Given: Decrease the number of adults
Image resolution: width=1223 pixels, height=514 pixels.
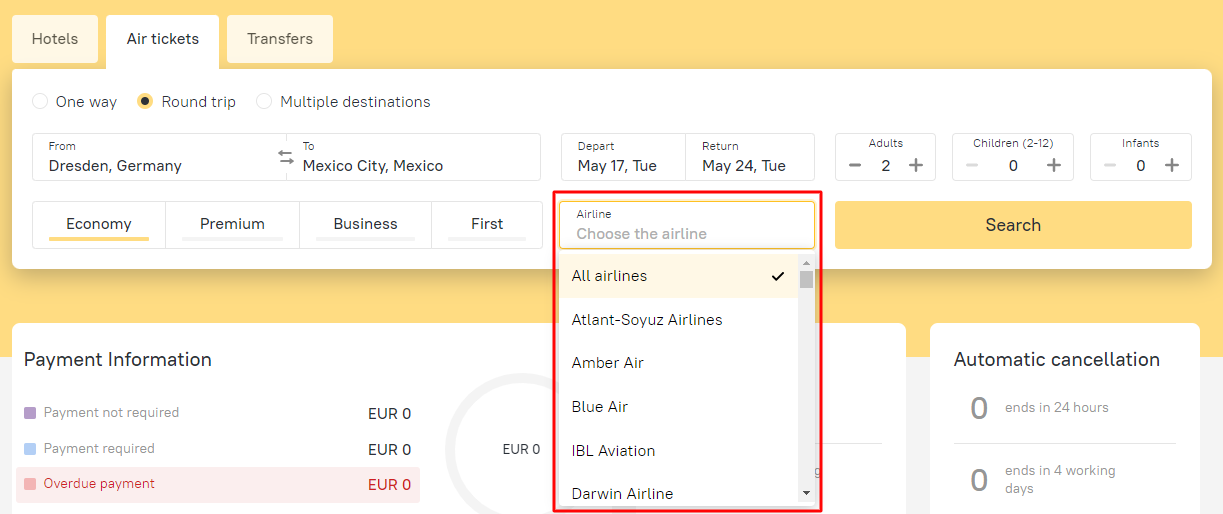Looking at the screenshot, I should click(x=855, y=165).
